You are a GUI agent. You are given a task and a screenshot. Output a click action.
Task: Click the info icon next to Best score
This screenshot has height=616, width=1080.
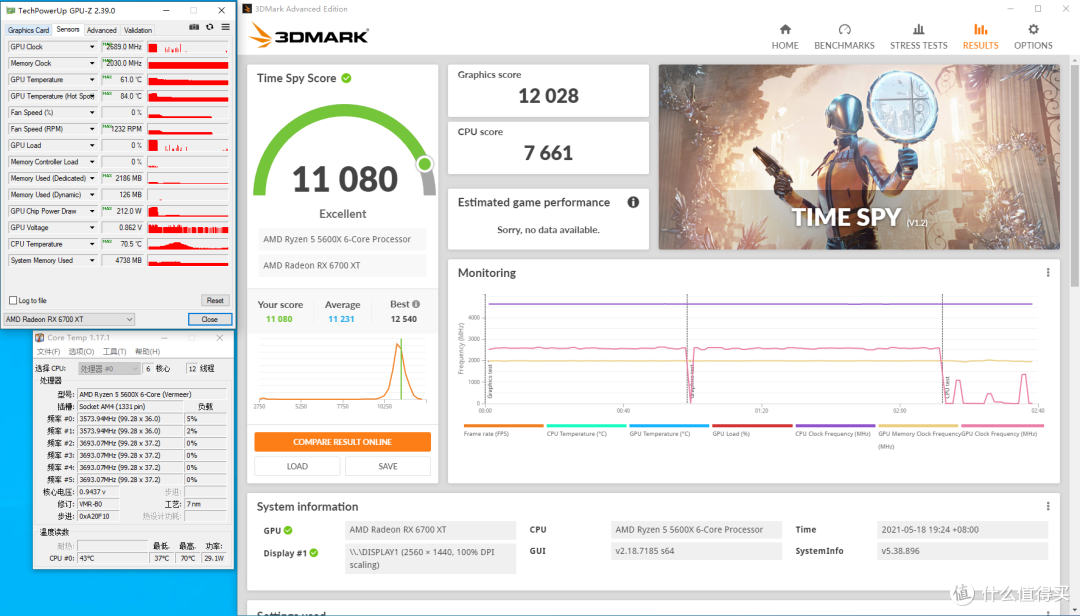point(416,304)
